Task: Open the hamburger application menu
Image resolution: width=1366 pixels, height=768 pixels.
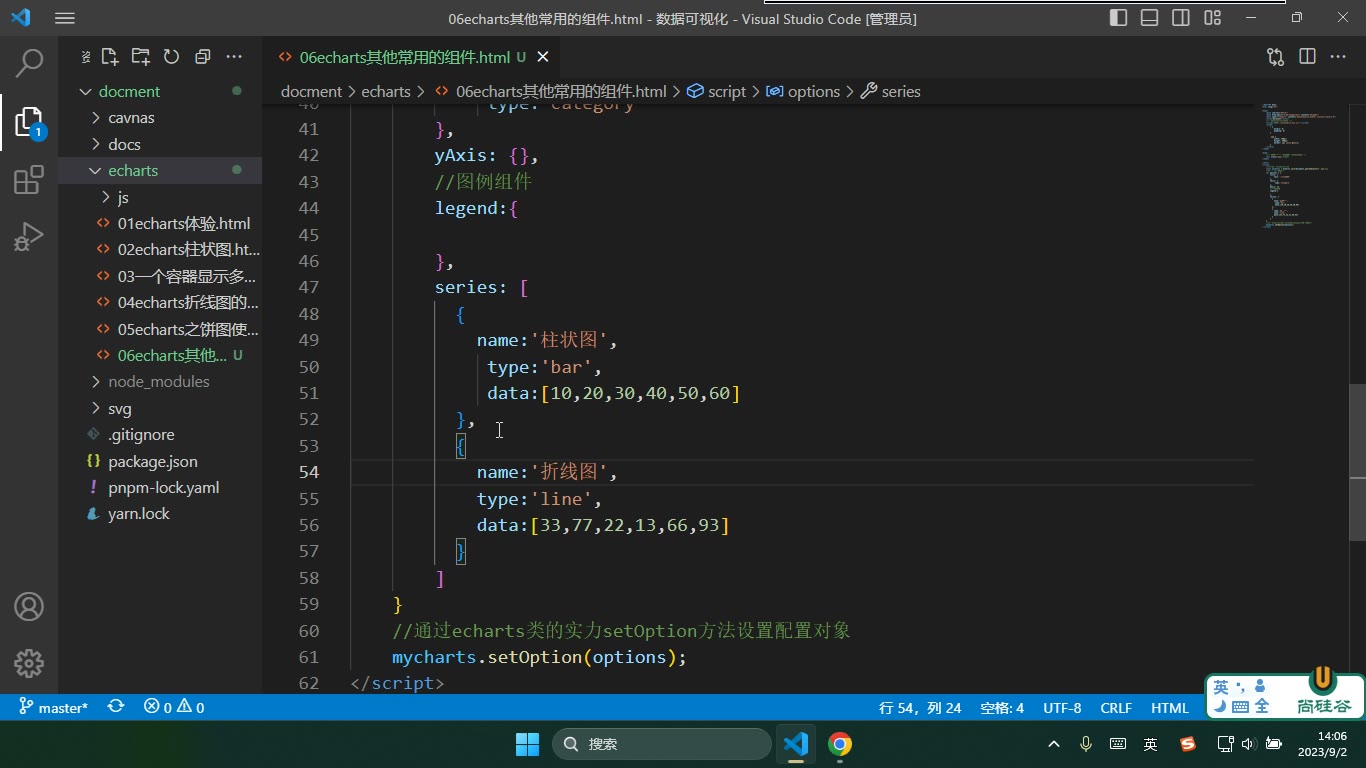Action: pyautogui.click(x=64, y=18)
